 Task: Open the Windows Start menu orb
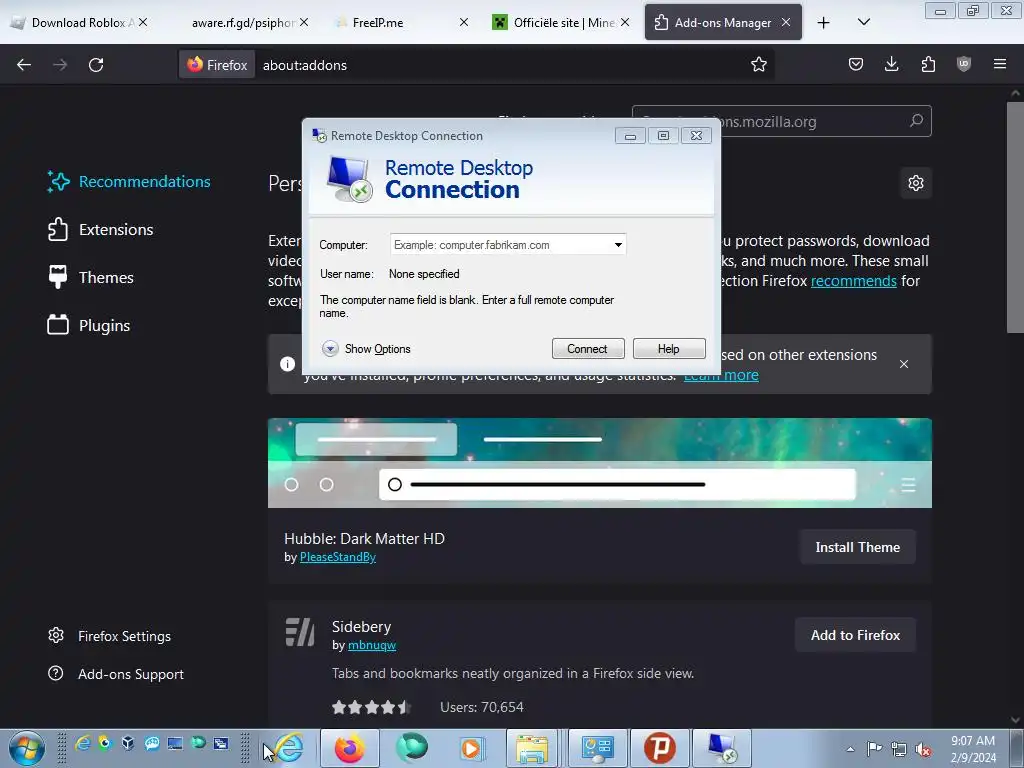27,748
